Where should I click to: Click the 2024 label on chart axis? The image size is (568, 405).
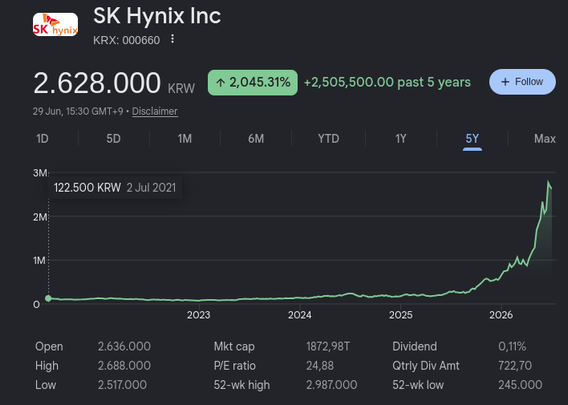pyautogui.click(x=300, y=315)
